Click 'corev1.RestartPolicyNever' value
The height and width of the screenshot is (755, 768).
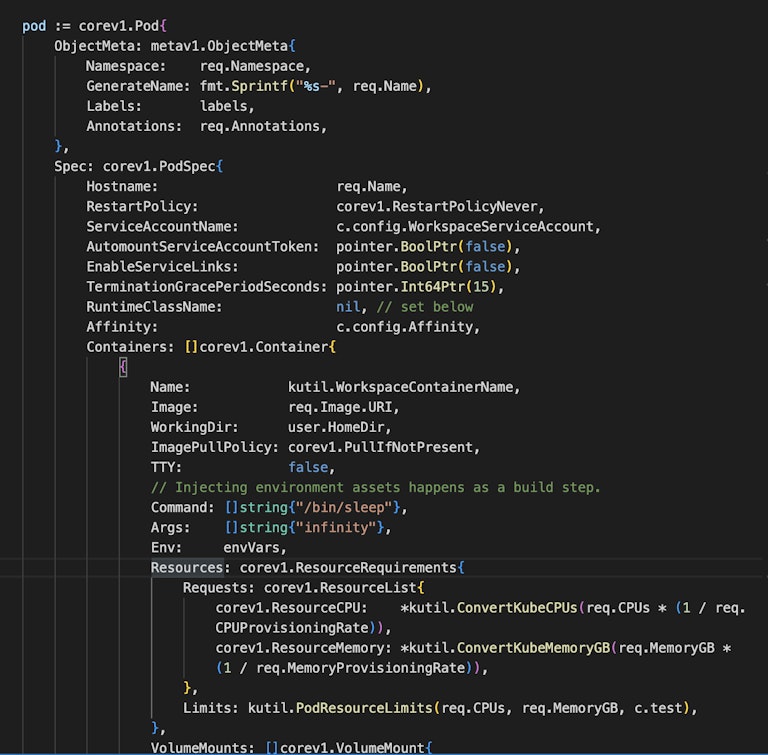(x=437, y=207)
